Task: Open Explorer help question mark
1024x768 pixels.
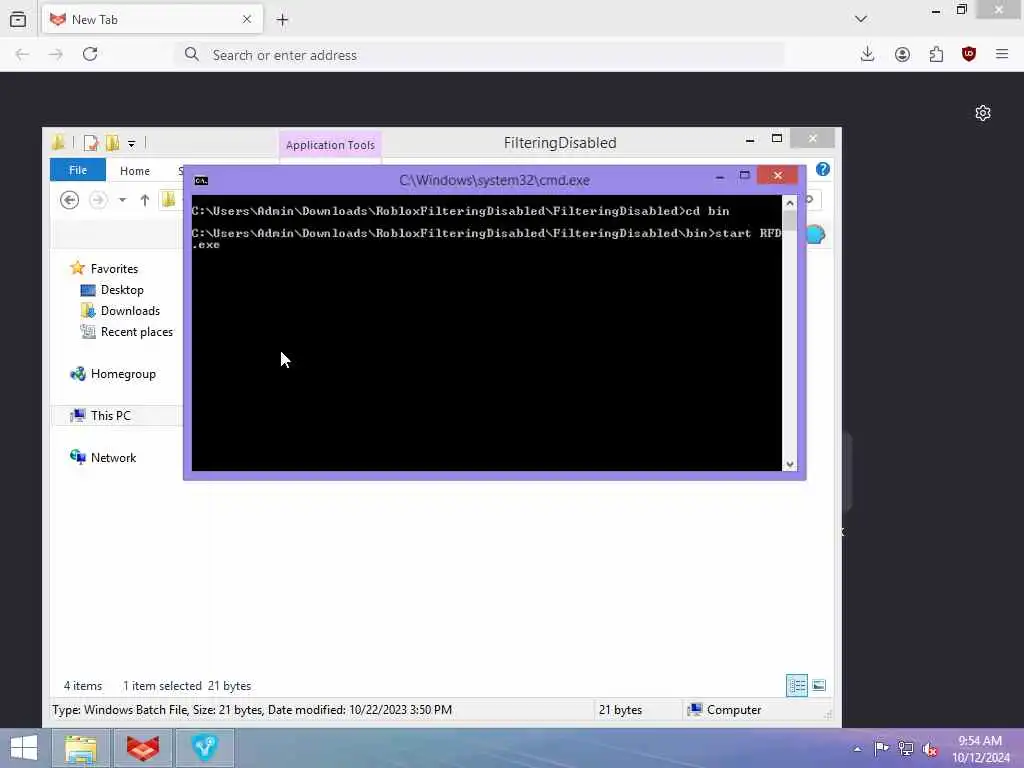Action: point(823,169)
